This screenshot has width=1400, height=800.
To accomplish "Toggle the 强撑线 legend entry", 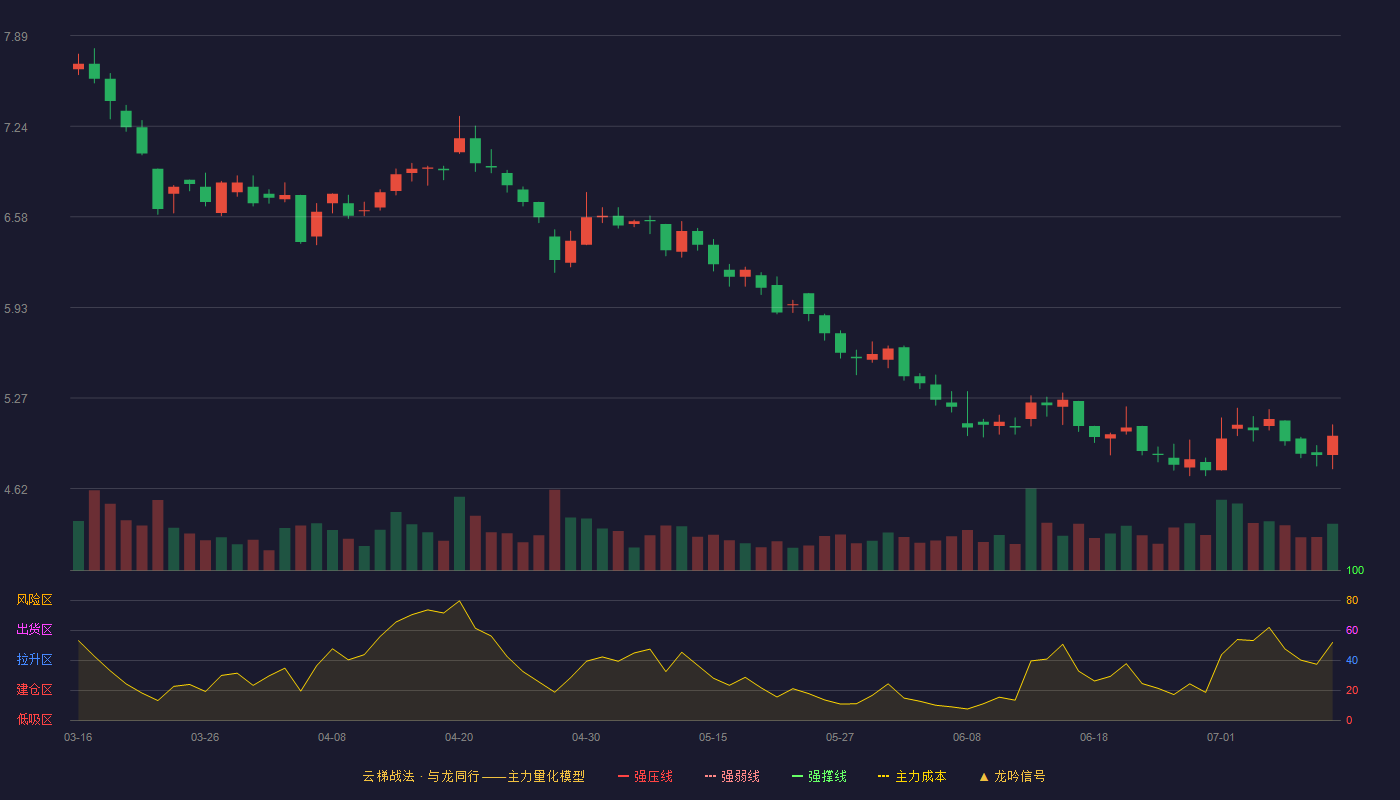I will point(819,776).
